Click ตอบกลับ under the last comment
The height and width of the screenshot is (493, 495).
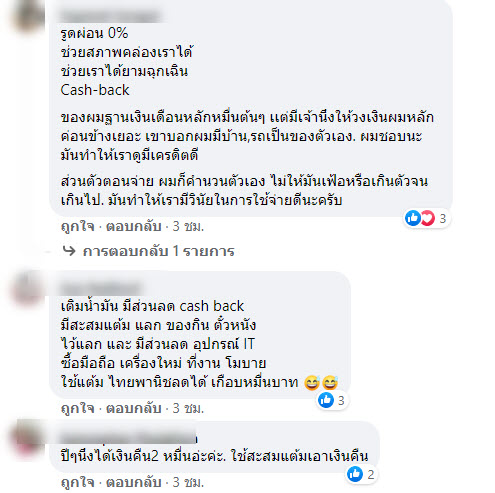click(134, 482)
